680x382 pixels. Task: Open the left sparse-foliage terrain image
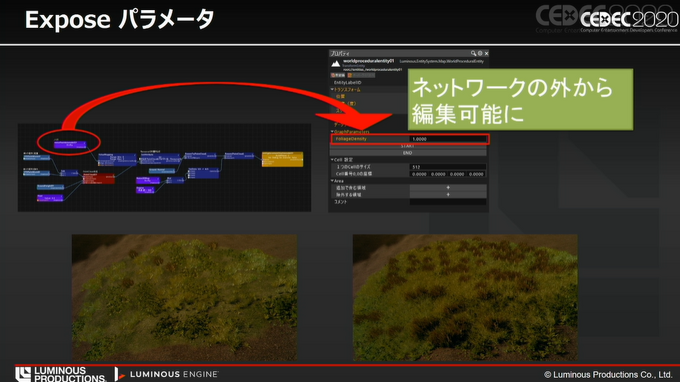click(x=184, y=297)
